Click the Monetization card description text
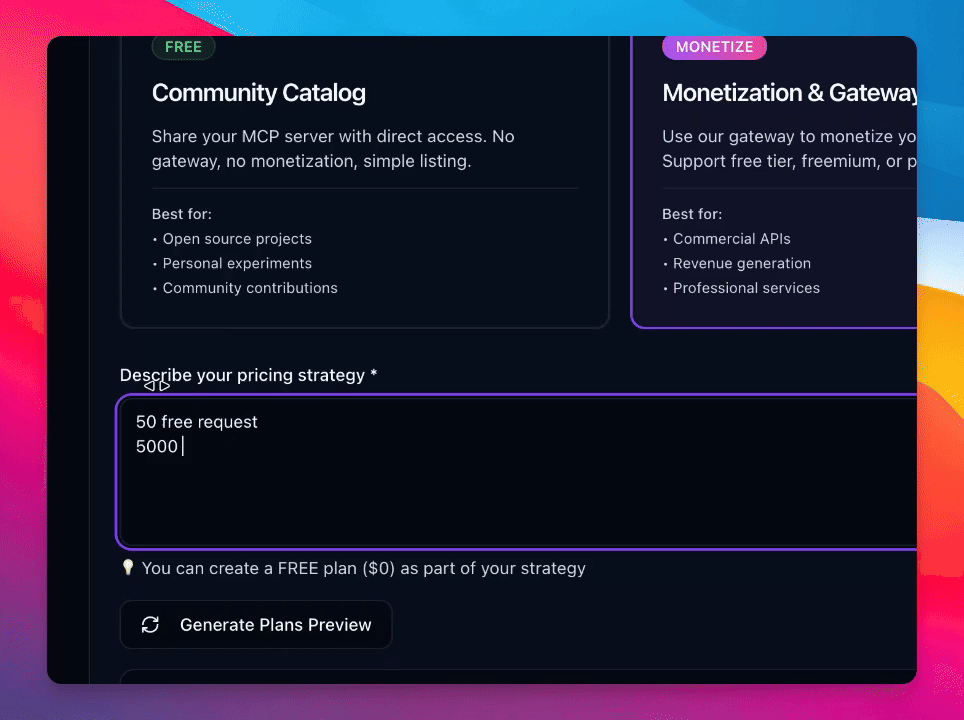The width and height of the screenshot is (964, 720). tap(788, 148)
